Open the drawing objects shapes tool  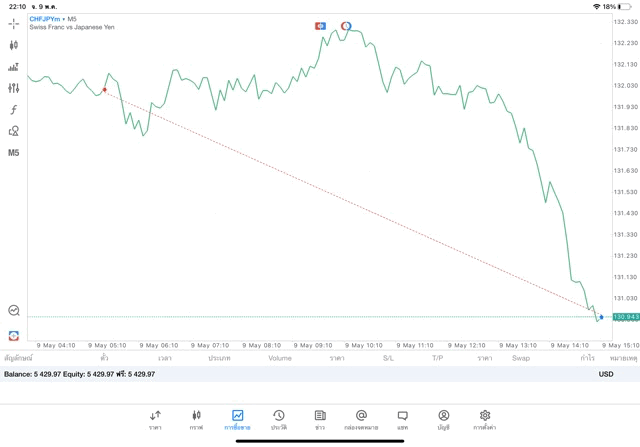14,131
